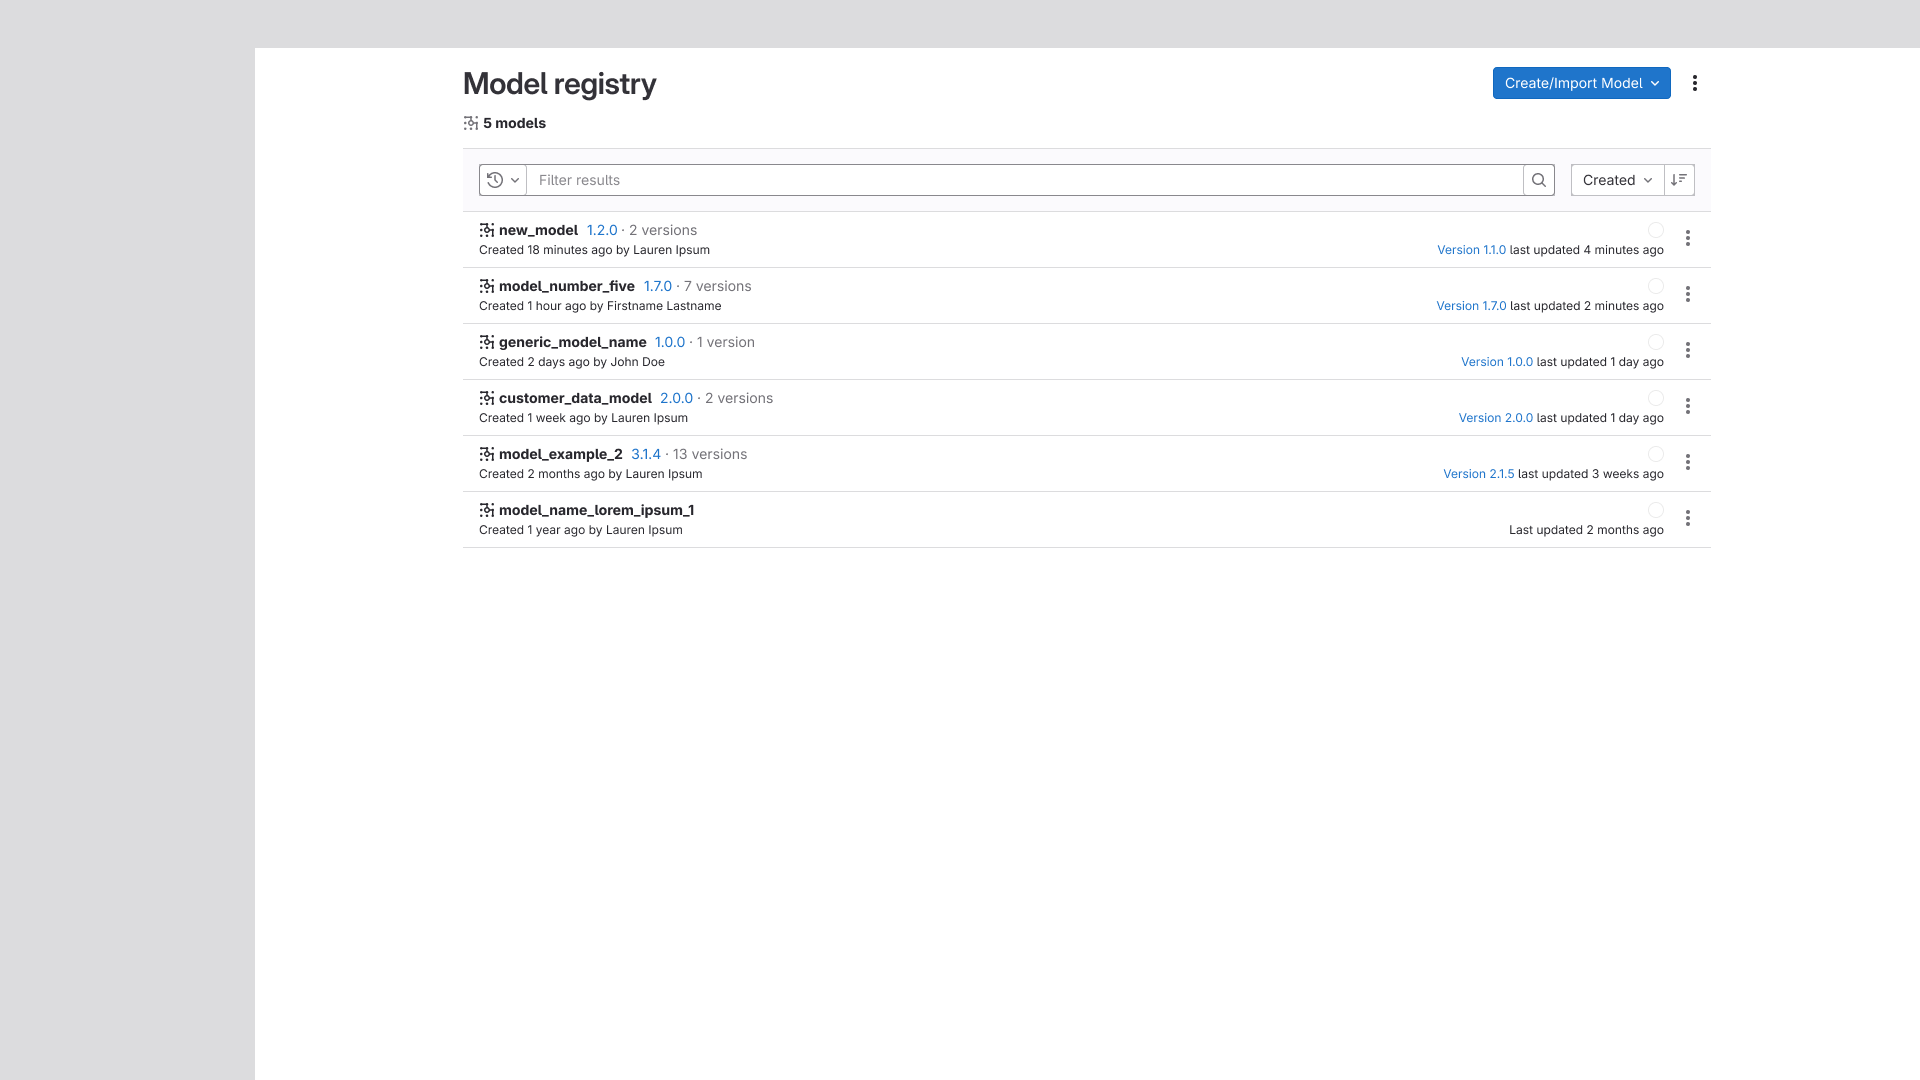Open version 1.7.0 link next to model_number_five
Viewport: 1920px width, 1080px height.
[658, 286]
